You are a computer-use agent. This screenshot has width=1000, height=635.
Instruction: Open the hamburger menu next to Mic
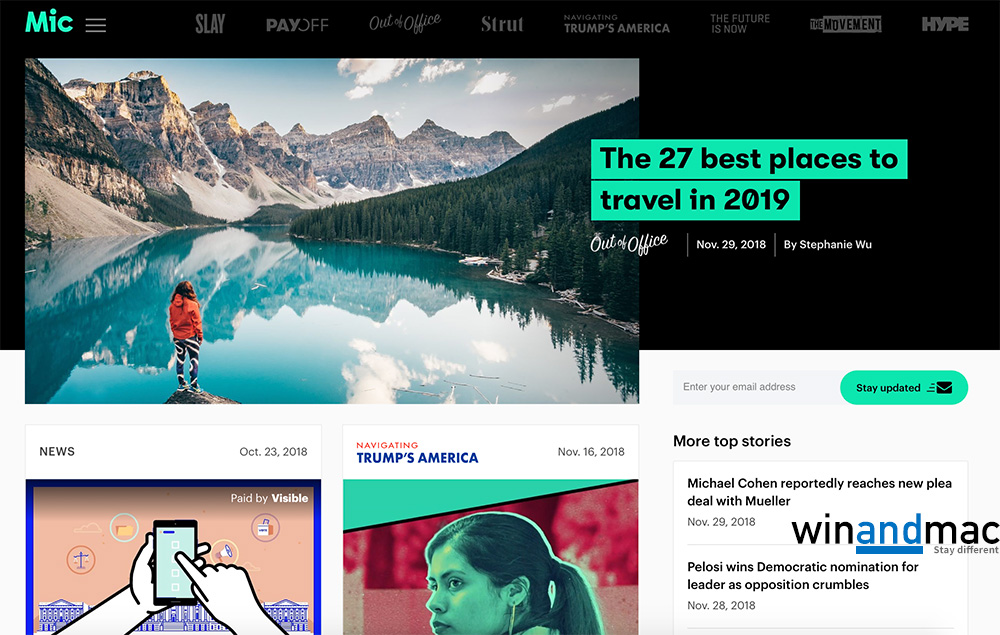coord(96,25)
